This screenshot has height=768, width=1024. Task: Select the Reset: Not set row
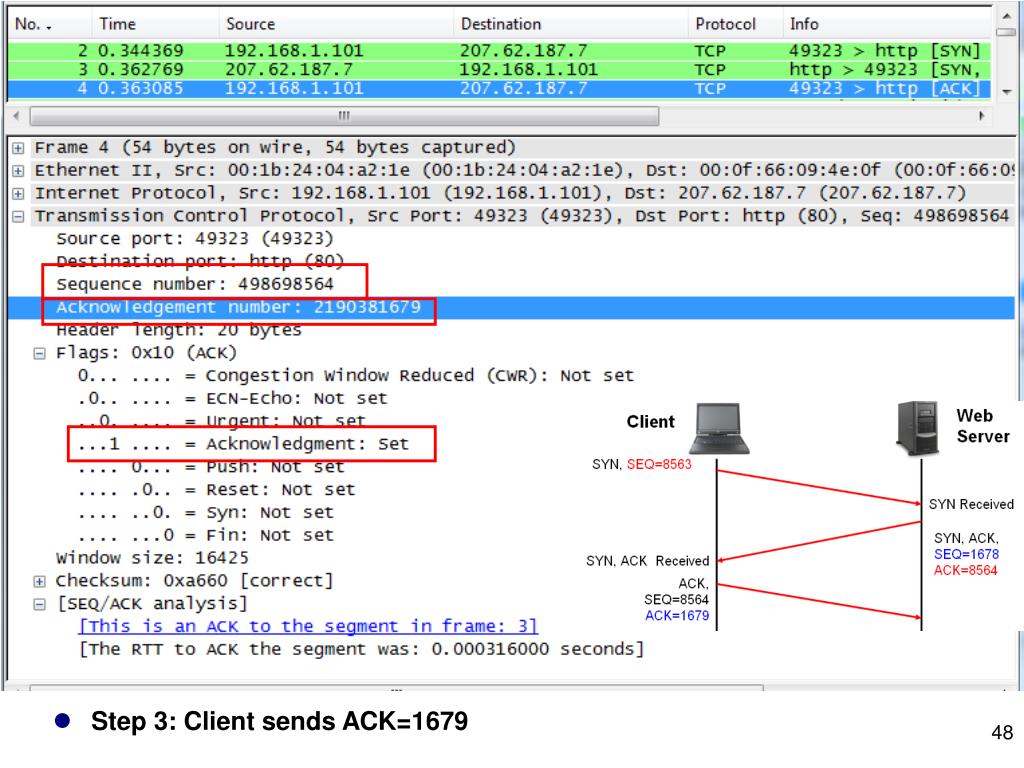pyautogui.click(x=216, y=490)
